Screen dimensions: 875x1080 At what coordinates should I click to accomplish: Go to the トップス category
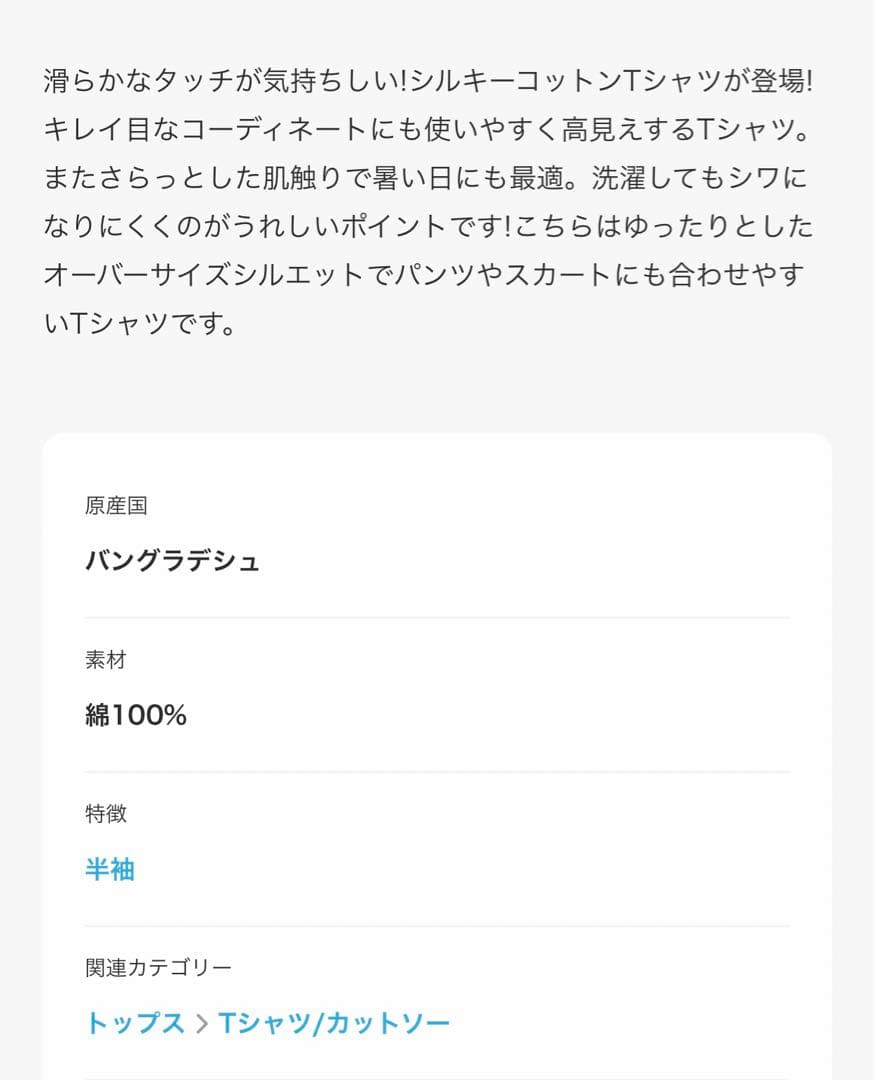[x=135, y=1024]
